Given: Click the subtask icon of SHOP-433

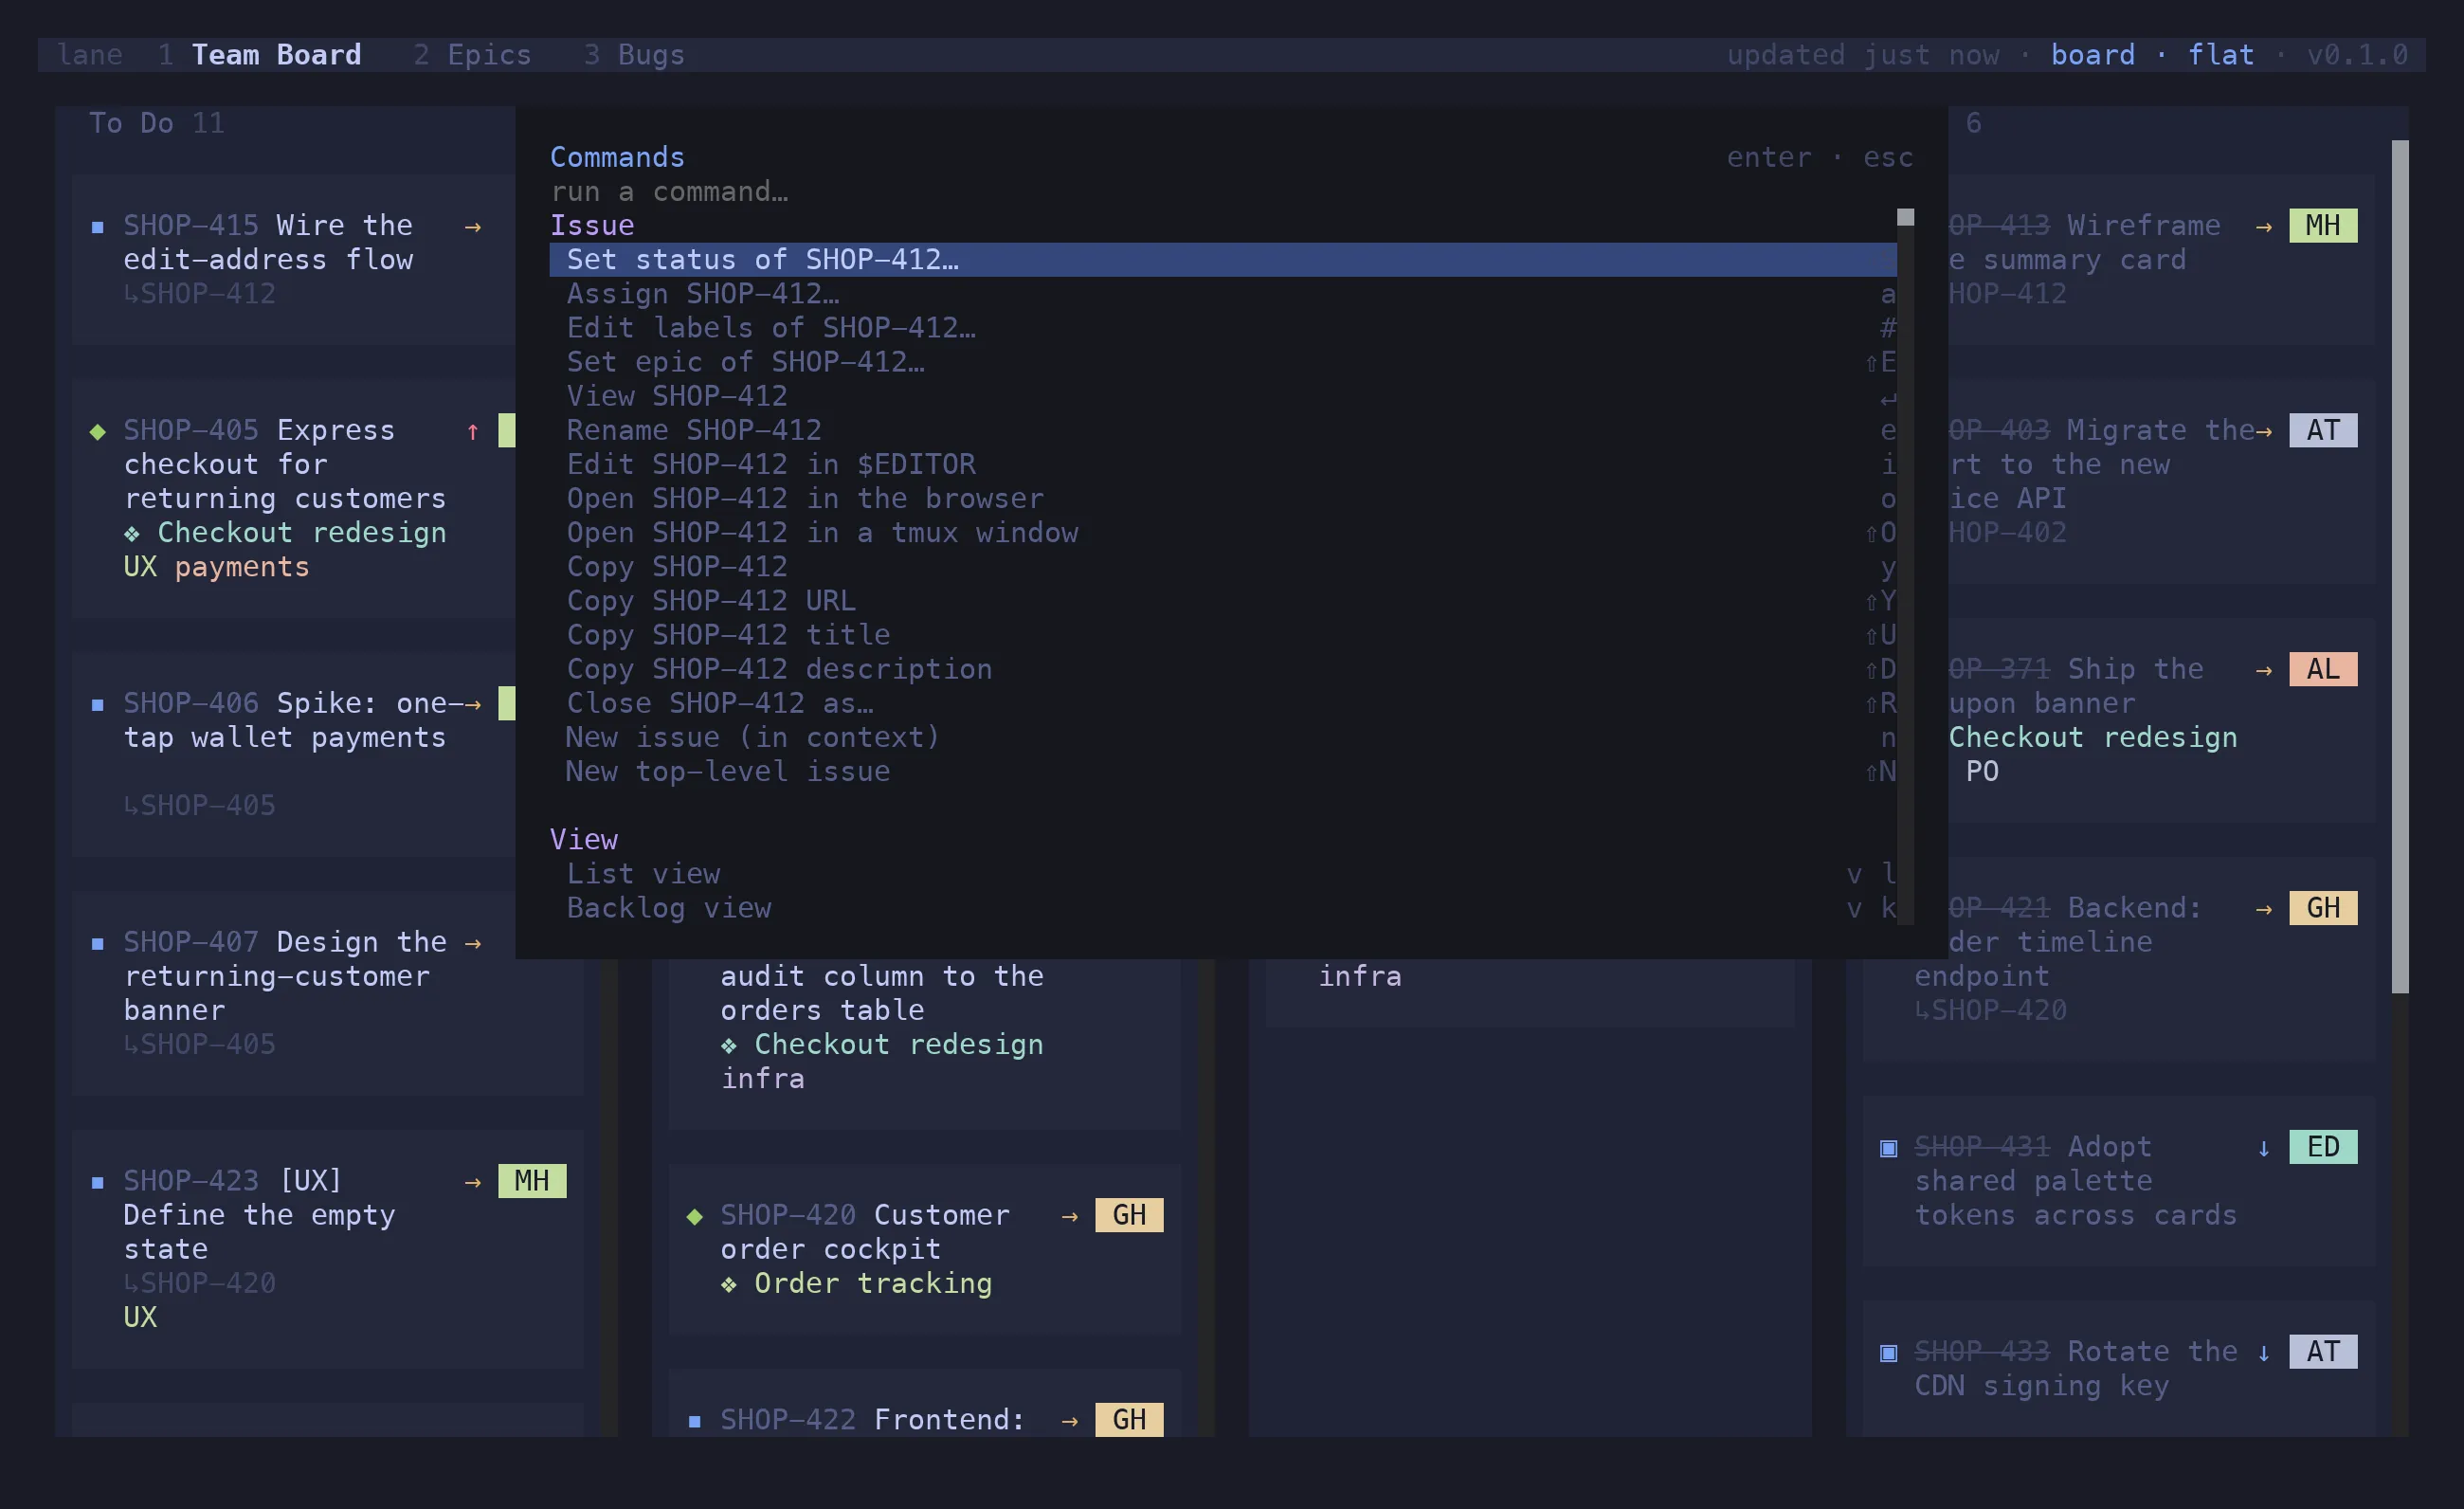Looking at the screenshot, I should click(x=1888, y=1353).
